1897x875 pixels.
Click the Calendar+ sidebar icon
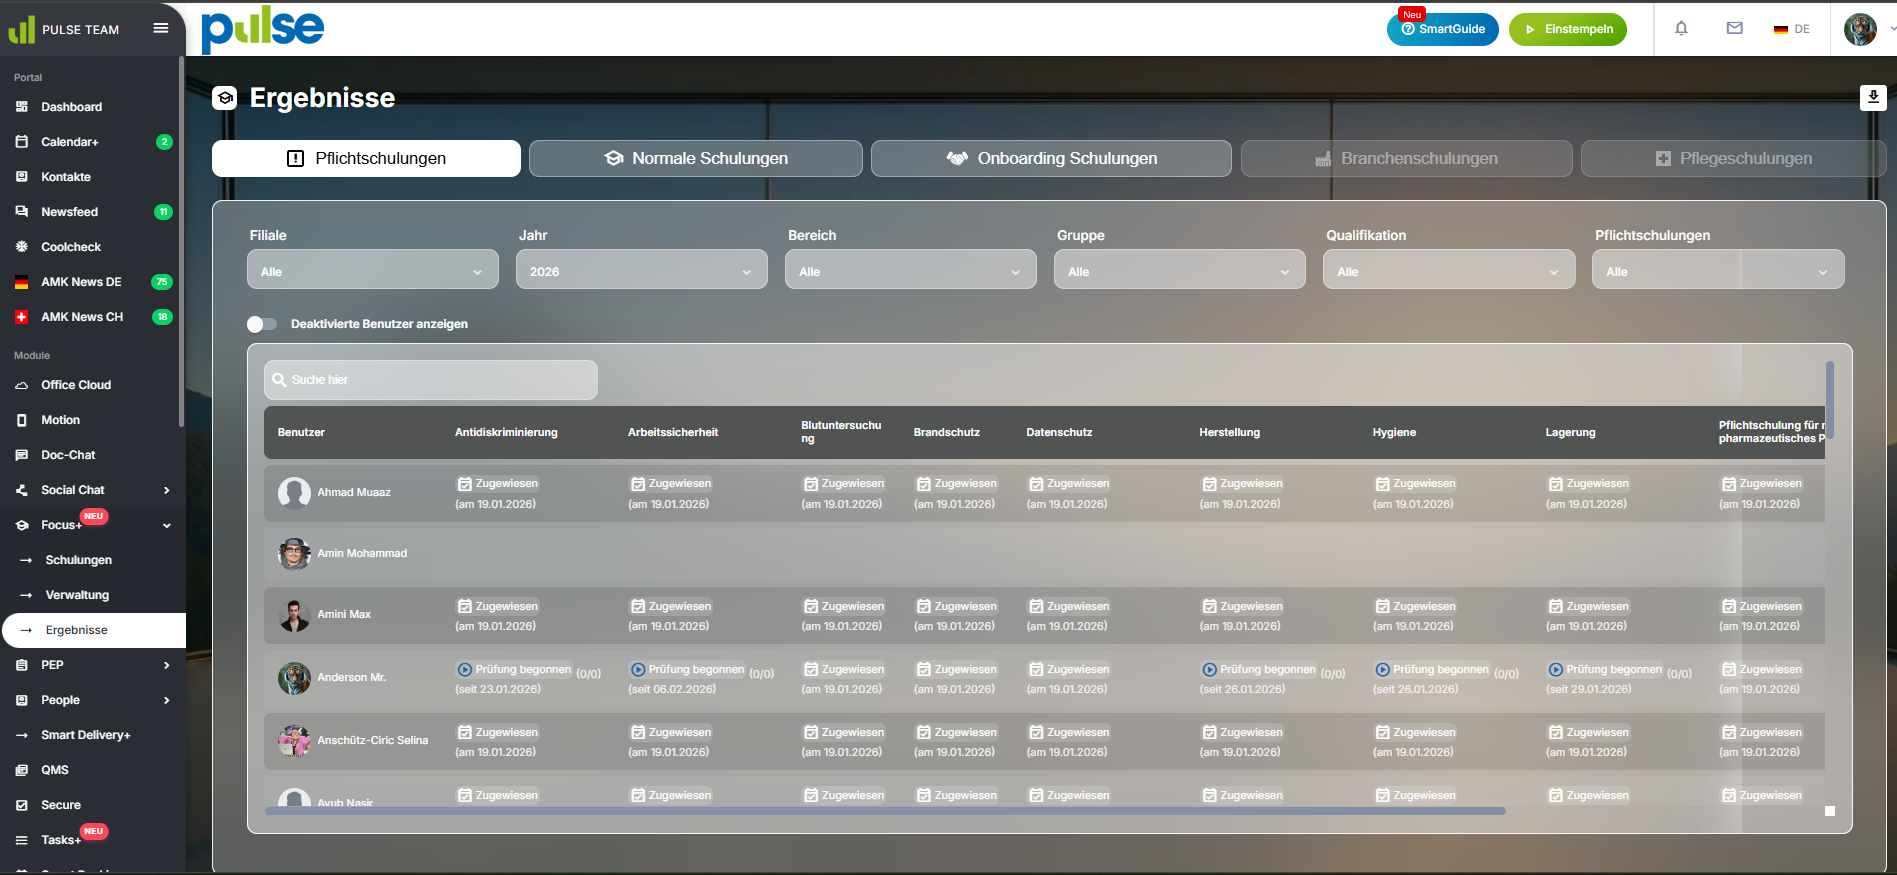[22, 142]
